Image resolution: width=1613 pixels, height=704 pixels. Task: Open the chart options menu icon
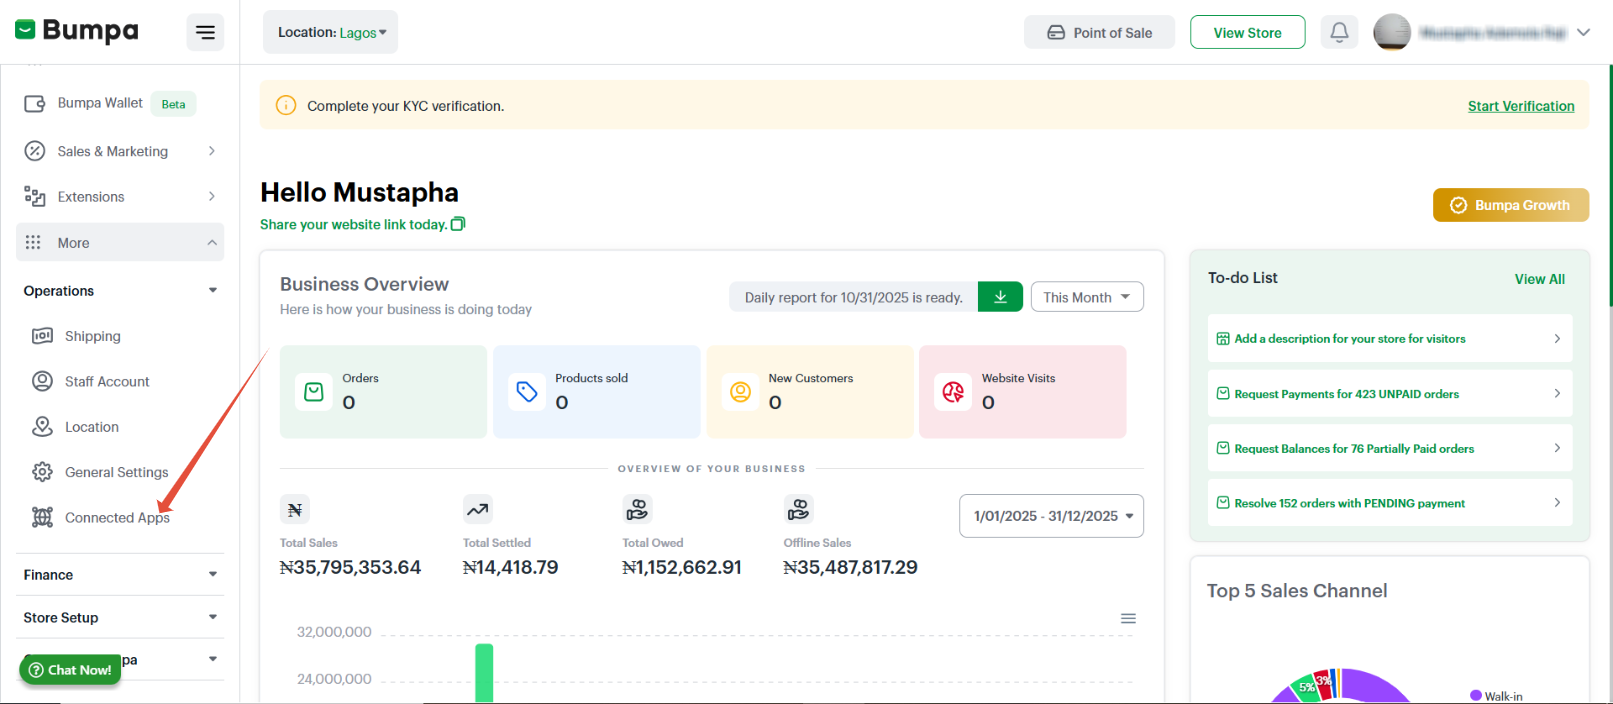(1128, 619)
